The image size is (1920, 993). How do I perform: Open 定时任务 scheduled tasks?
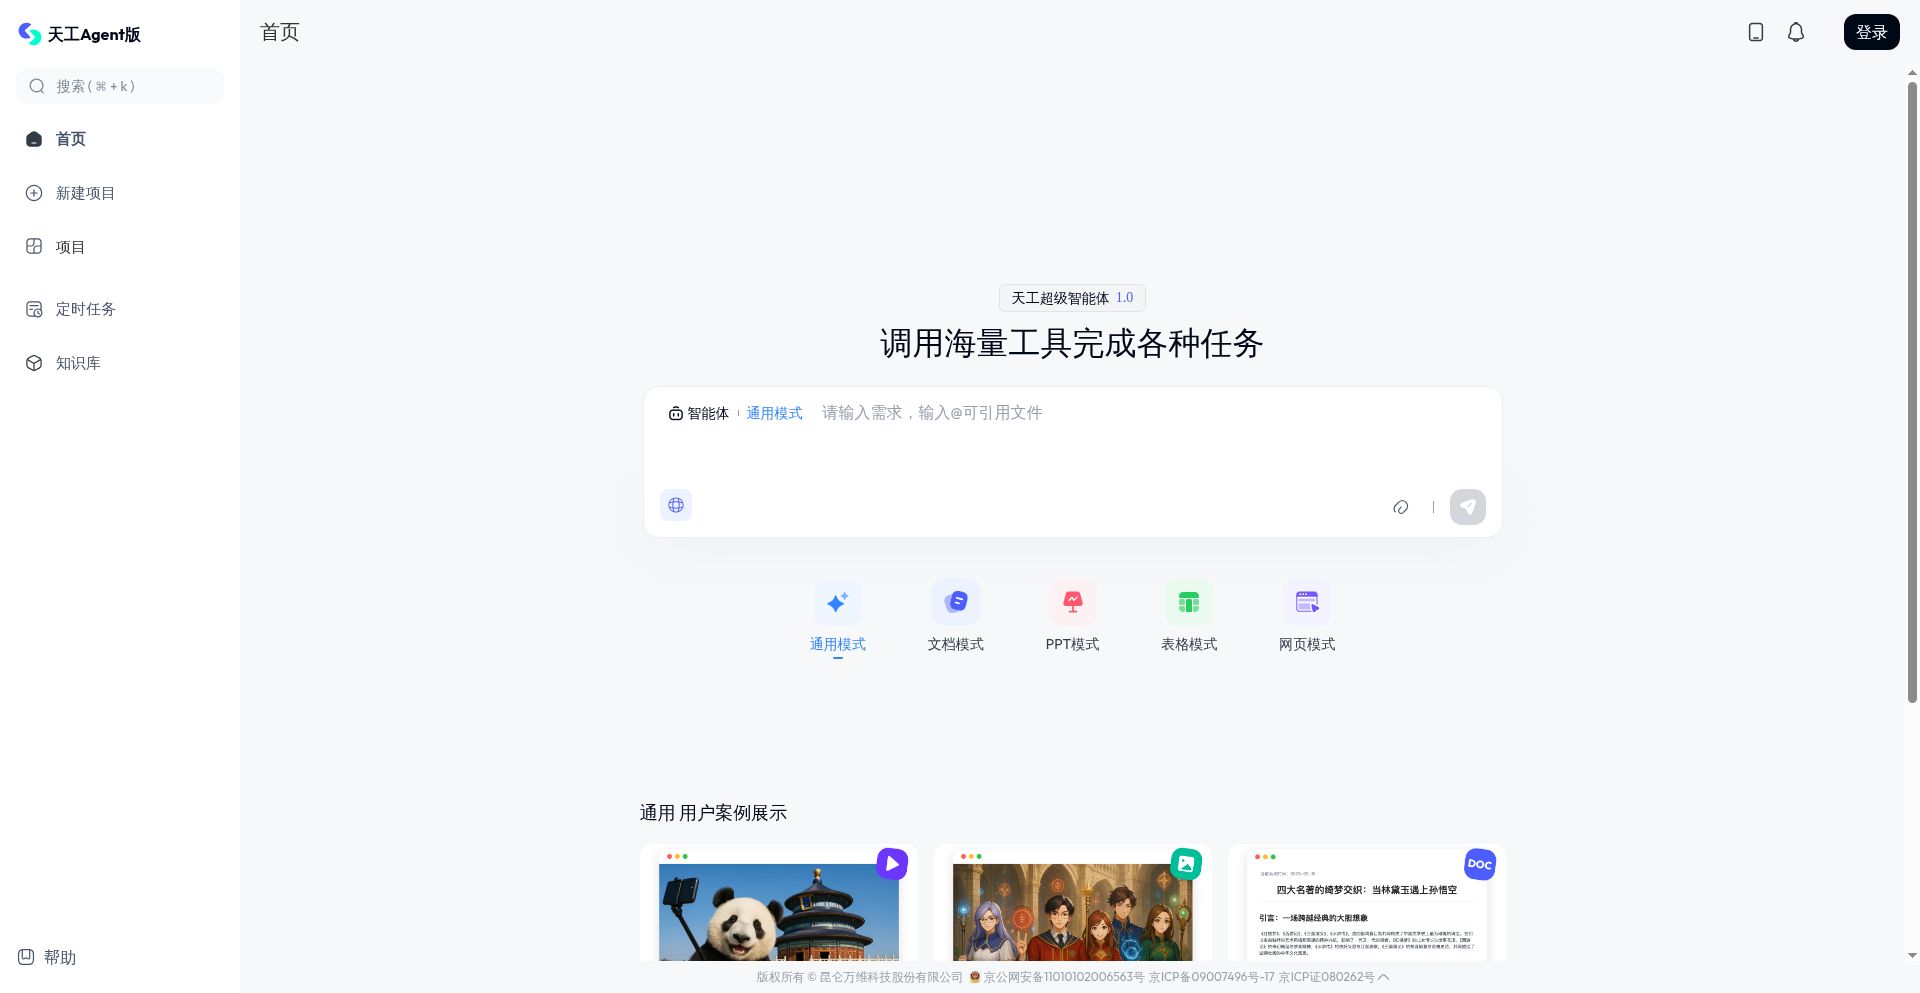click(85, 309)
